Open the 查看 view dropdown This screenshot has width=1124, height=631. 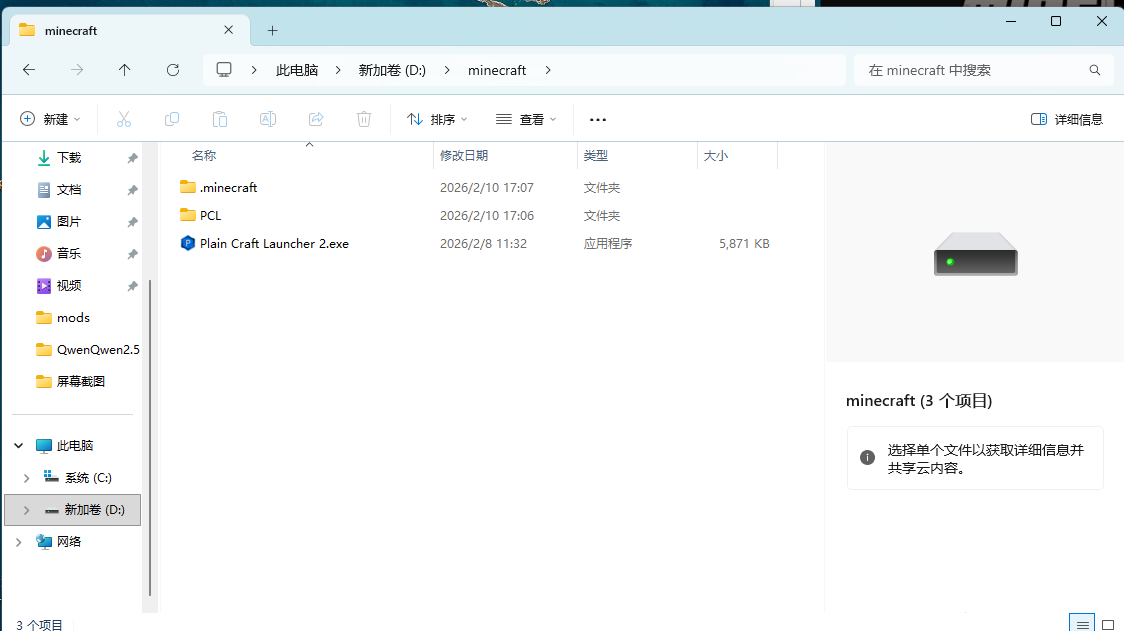click(x=526, y=119)
